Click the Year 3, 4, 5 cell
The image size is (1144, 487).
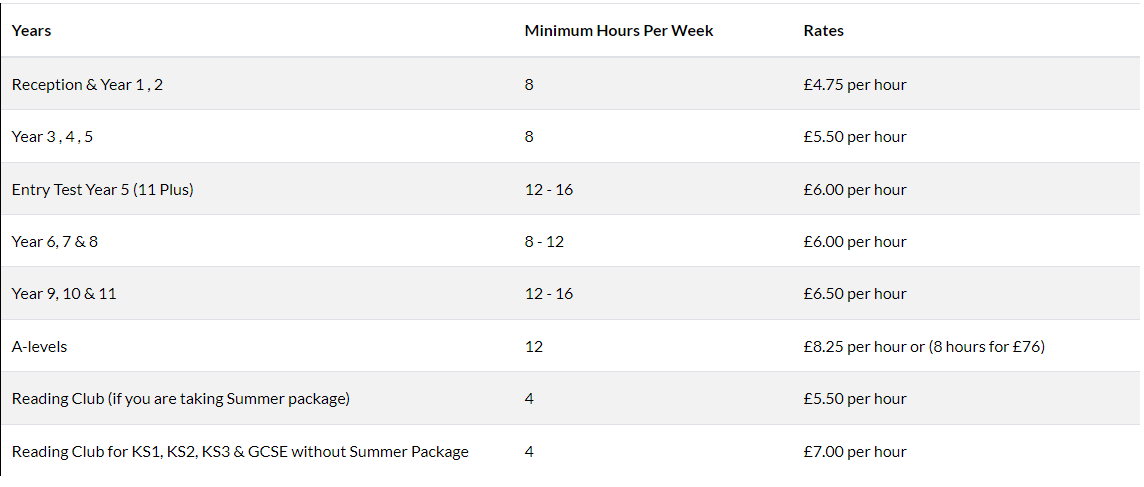(x=52, y=137)
